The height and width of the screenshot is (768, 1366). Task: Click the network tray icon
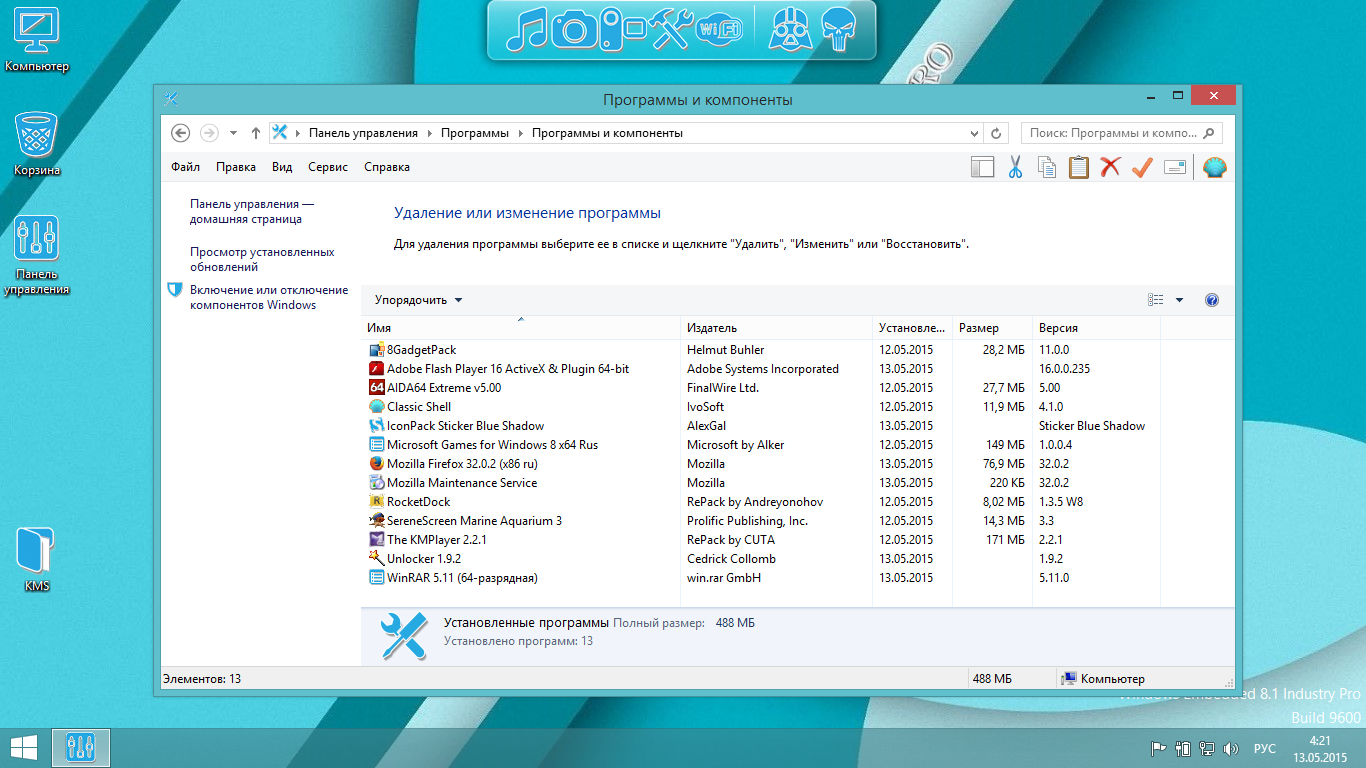pos(1207,748)
